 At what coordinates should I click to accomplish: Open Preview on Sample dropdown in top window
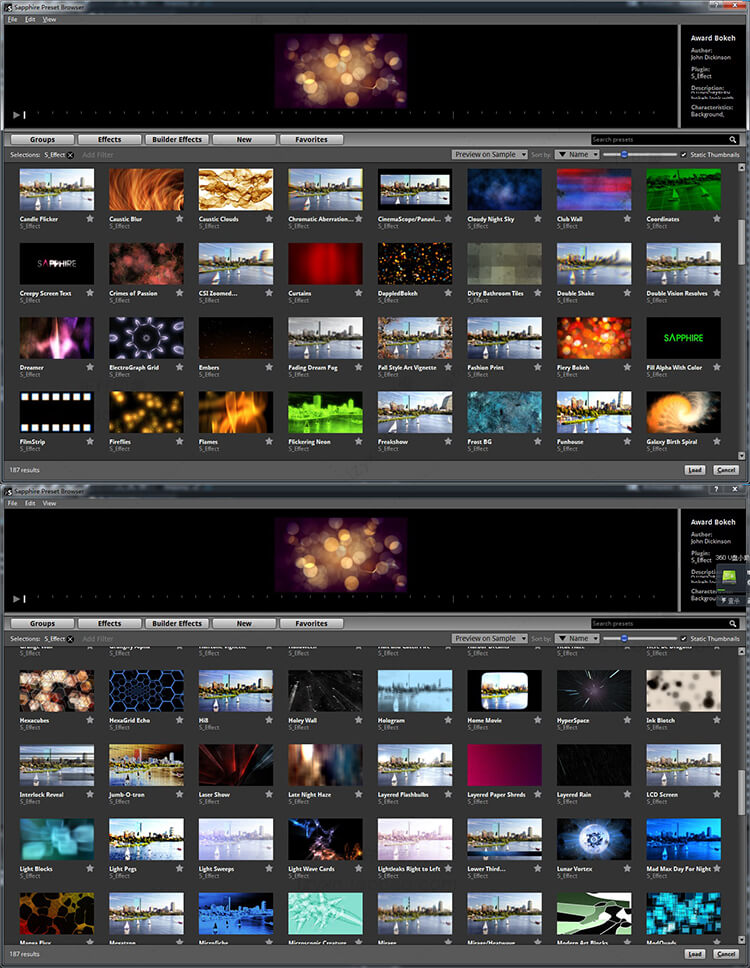point(490,154)
